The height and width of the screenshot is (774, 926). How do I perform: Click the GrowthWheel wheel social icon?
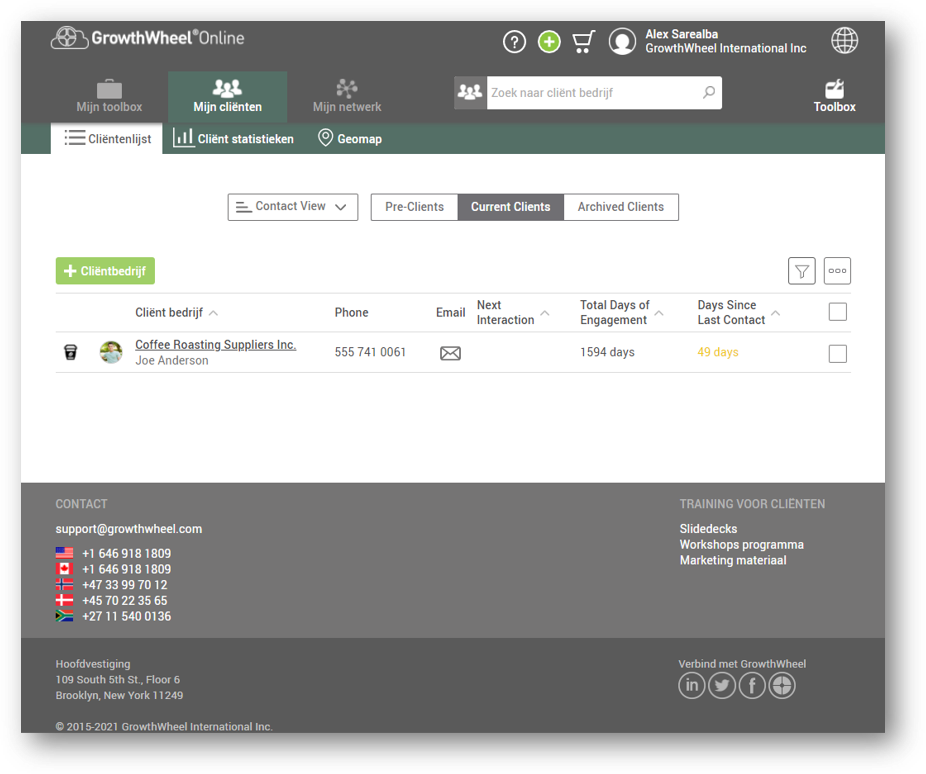pos(782,685)
